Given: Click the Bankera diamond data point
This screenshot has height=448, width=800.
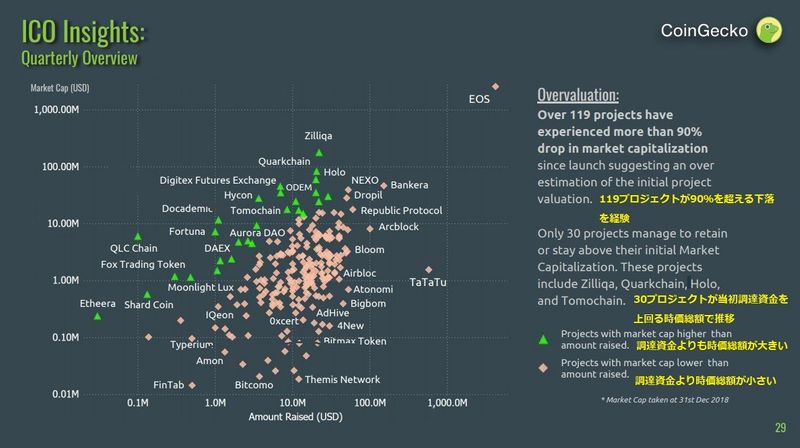Looking at the screenshot, I should [x=383, y=185].
